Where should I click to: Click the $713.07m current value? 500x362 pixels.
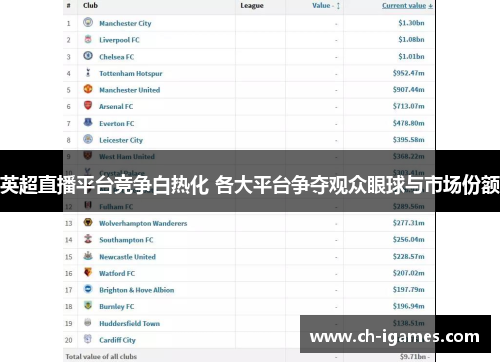tap(408, 106)
